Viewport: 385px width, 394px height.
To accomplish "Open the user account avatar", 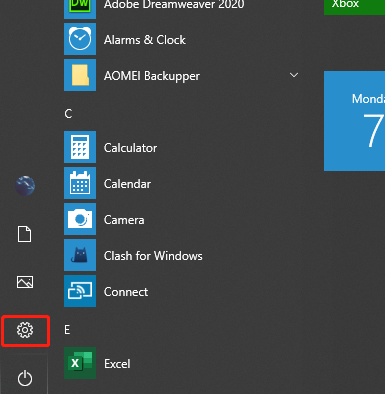I will tap(25, 186).
